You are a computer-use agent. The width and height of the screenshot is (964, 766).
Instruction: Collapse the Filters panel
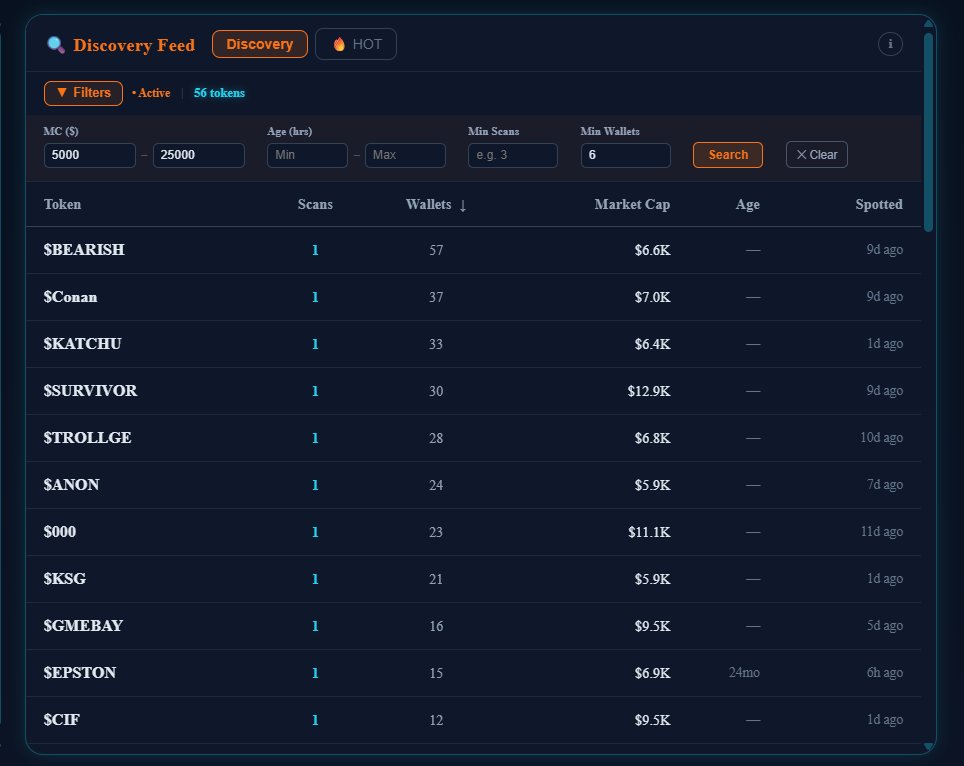84,93
